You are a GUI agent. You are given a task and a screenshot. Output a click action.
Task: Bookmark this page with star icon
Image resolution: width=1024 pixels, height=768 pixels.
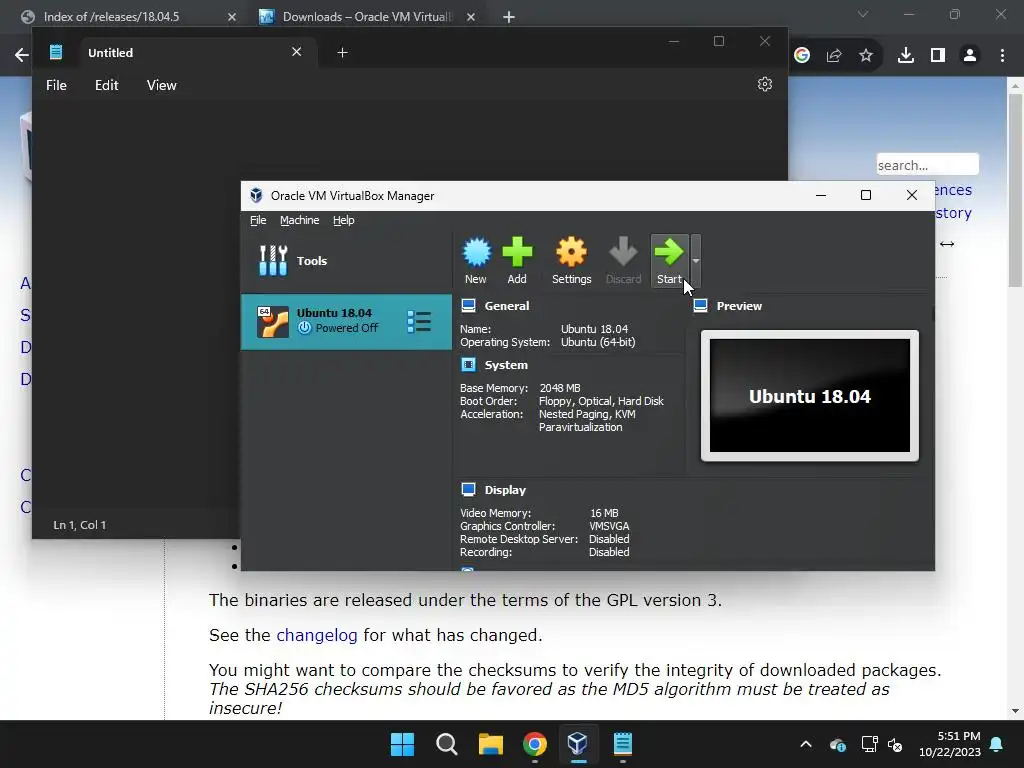(866, 56)
